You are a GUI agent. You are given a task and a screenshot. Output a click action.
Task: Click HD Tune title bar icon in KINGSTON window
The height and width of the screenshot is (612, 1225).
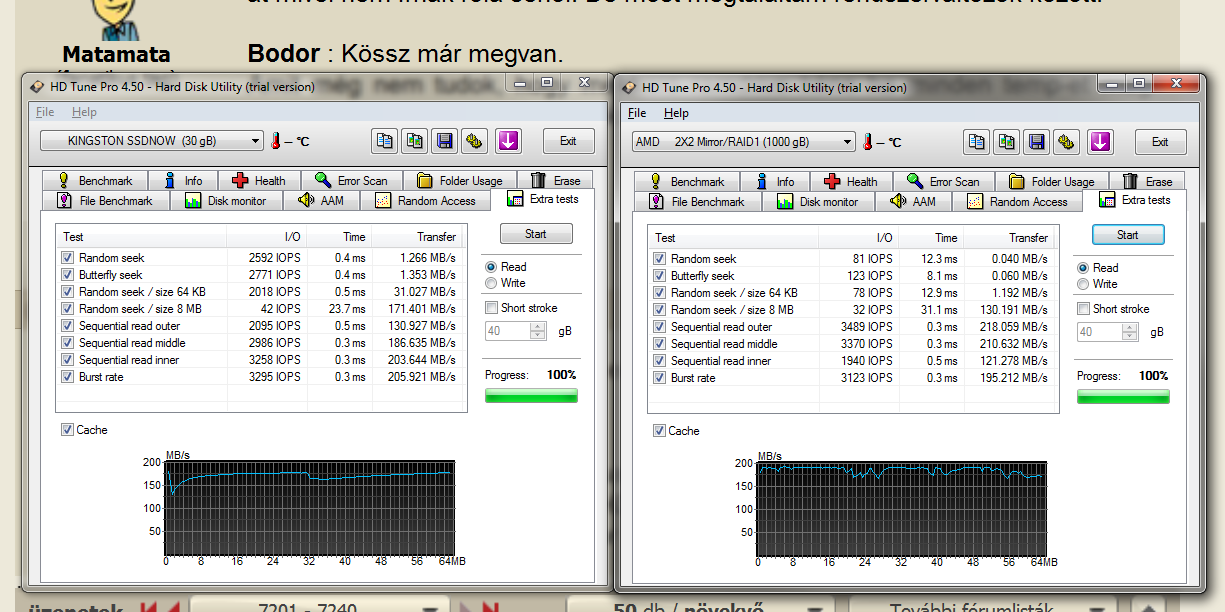[37, 87]
